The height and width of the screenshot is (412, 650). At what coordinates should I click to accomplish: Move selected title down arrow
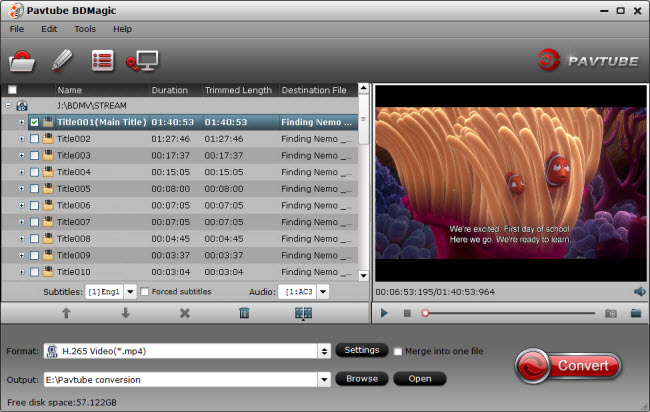click(x=125, y=313)
